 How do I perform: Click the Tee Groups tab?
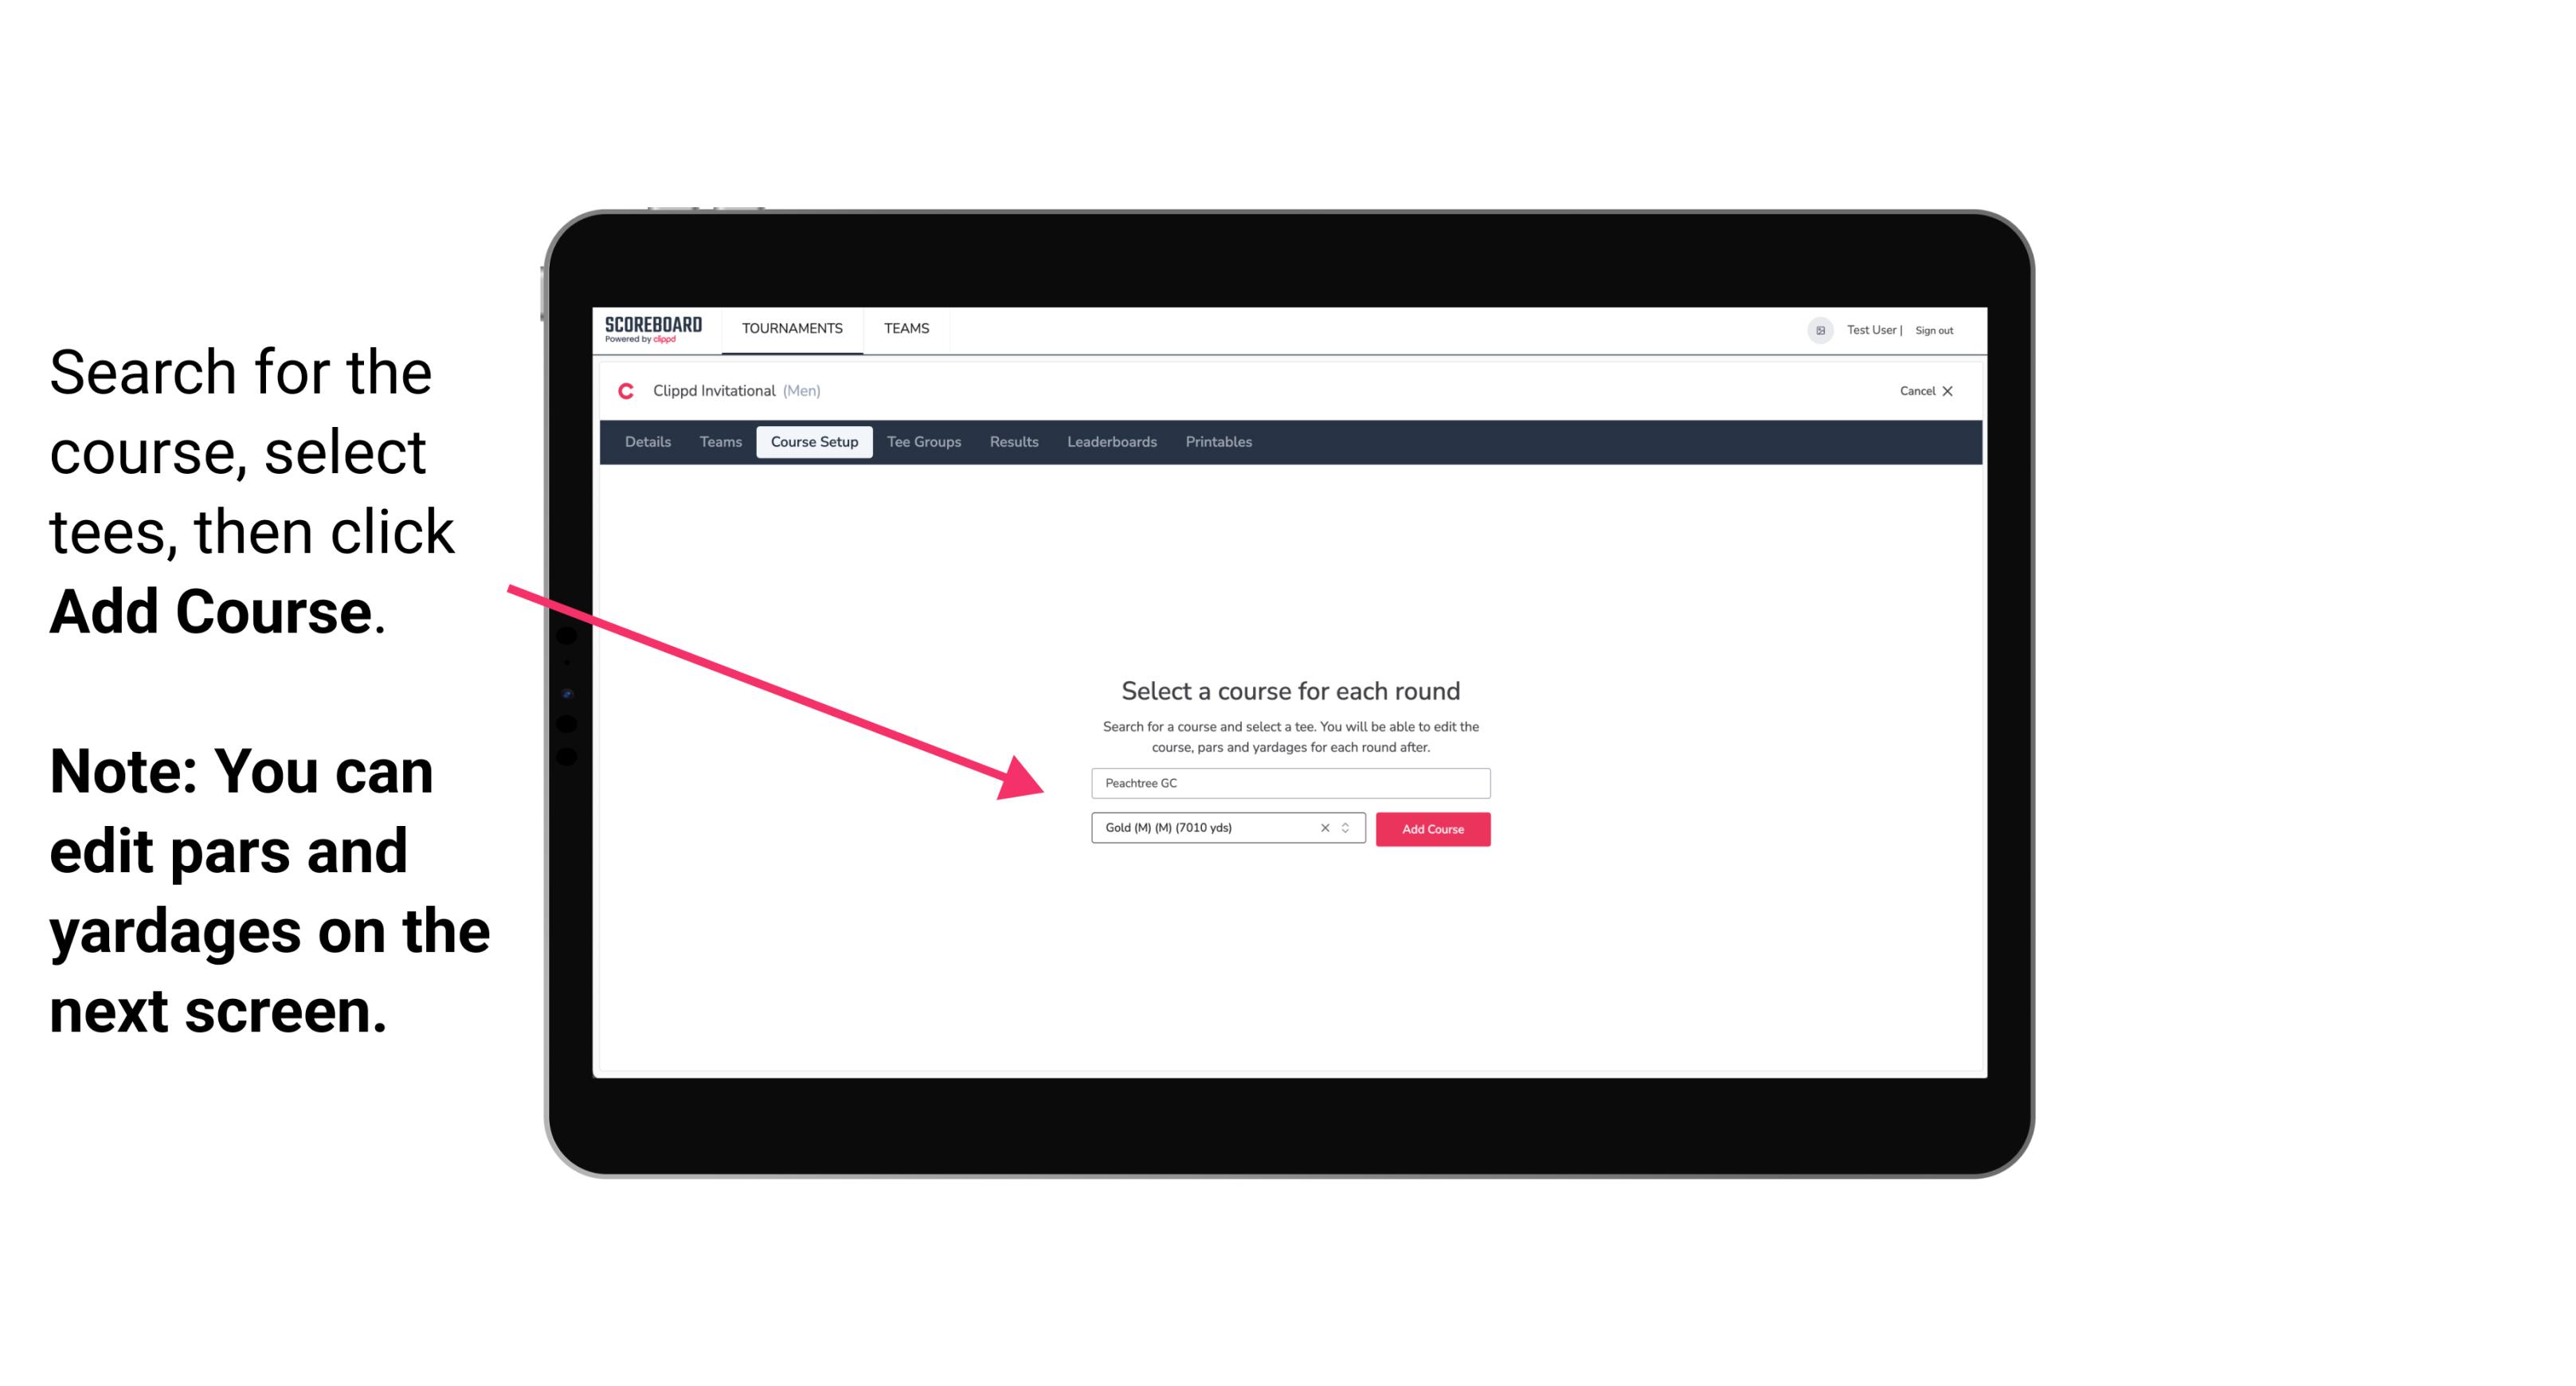922,442
